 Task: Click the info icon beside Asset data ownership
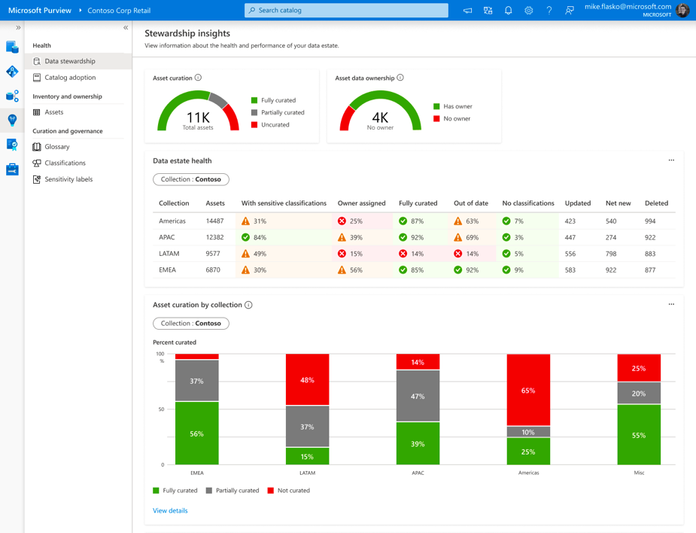pyautogui.click(x=400, y=77)
